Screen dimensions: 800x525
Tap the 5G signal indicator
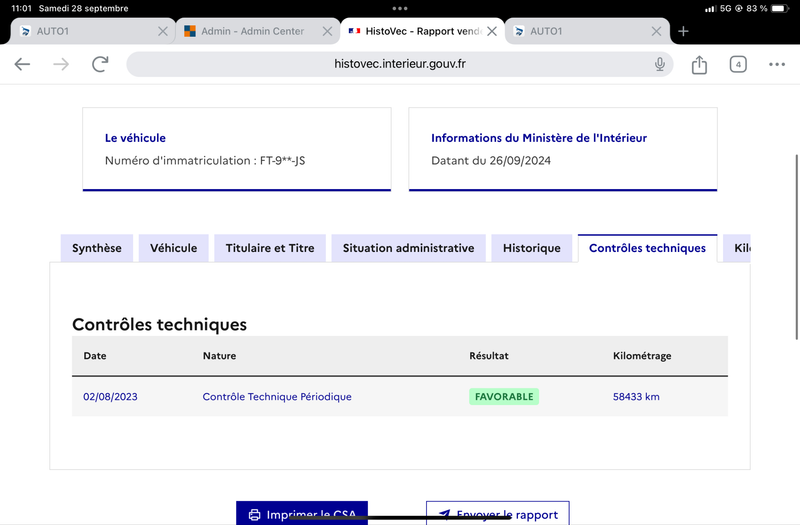[726, 8]
